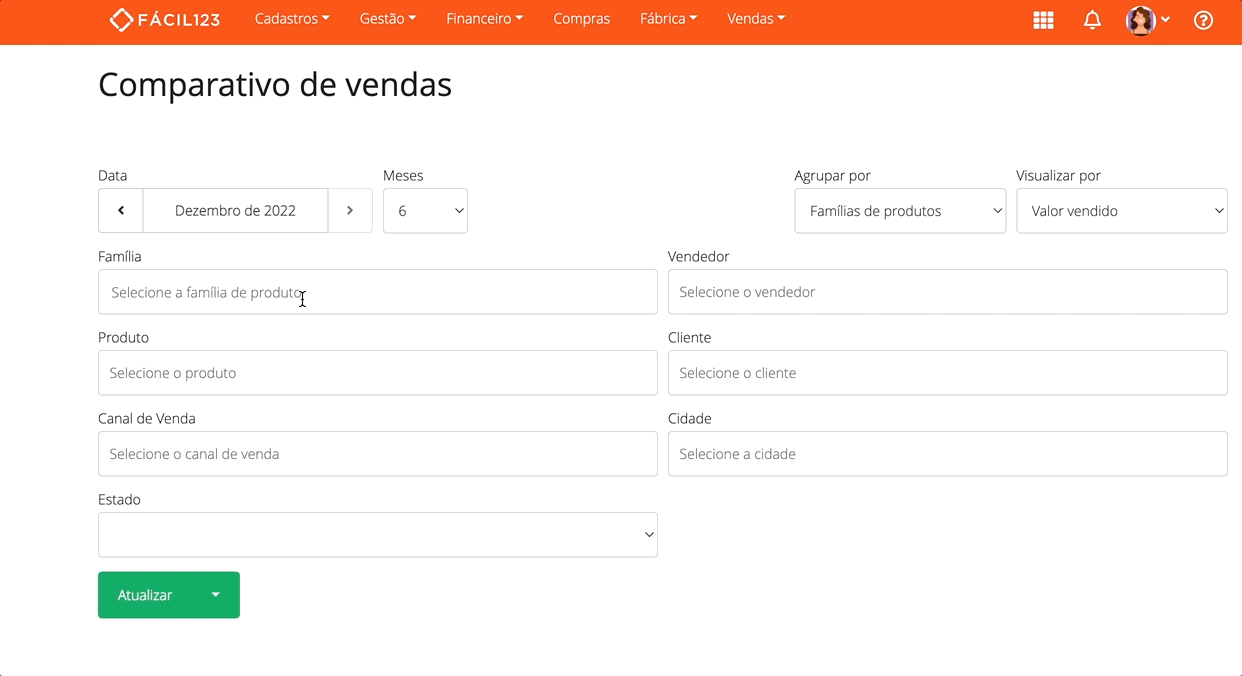Screen dimensions: 1242x676
Task: Click the Compras link in navbar
Action: pos(581,19)
